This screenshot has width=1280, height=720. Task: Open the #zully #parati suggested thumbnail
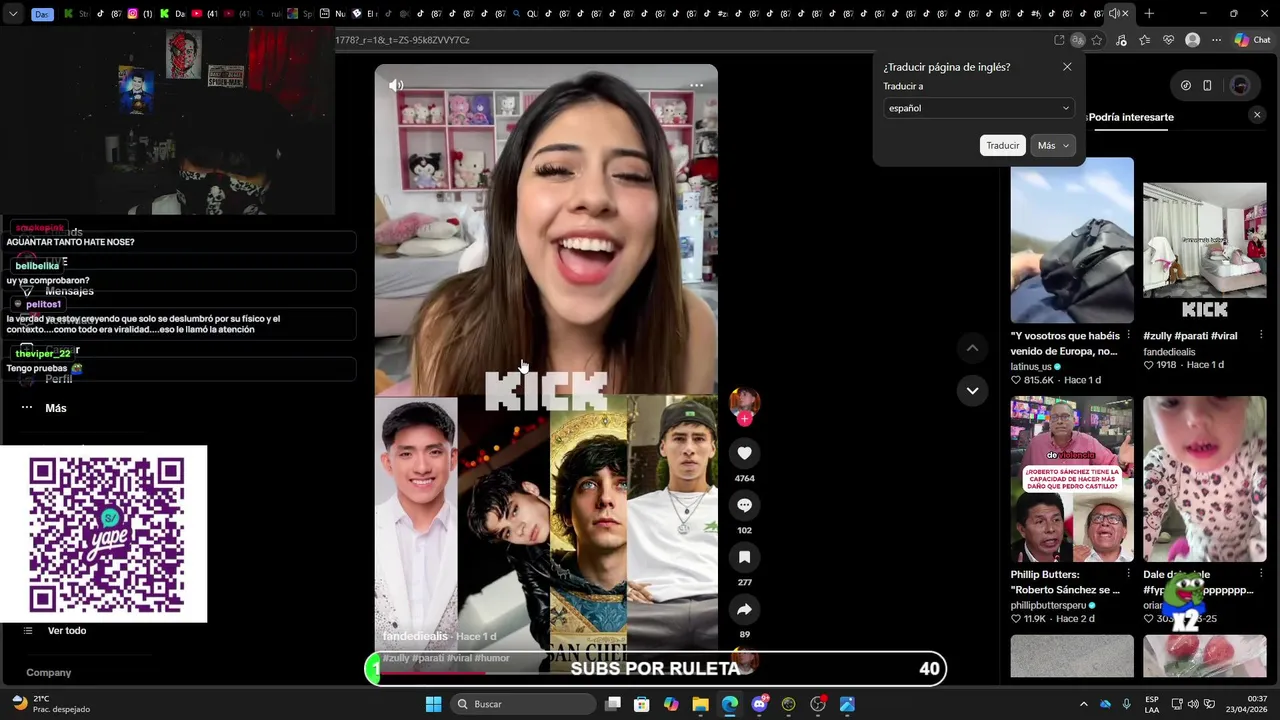click(x=1204, y=240)
